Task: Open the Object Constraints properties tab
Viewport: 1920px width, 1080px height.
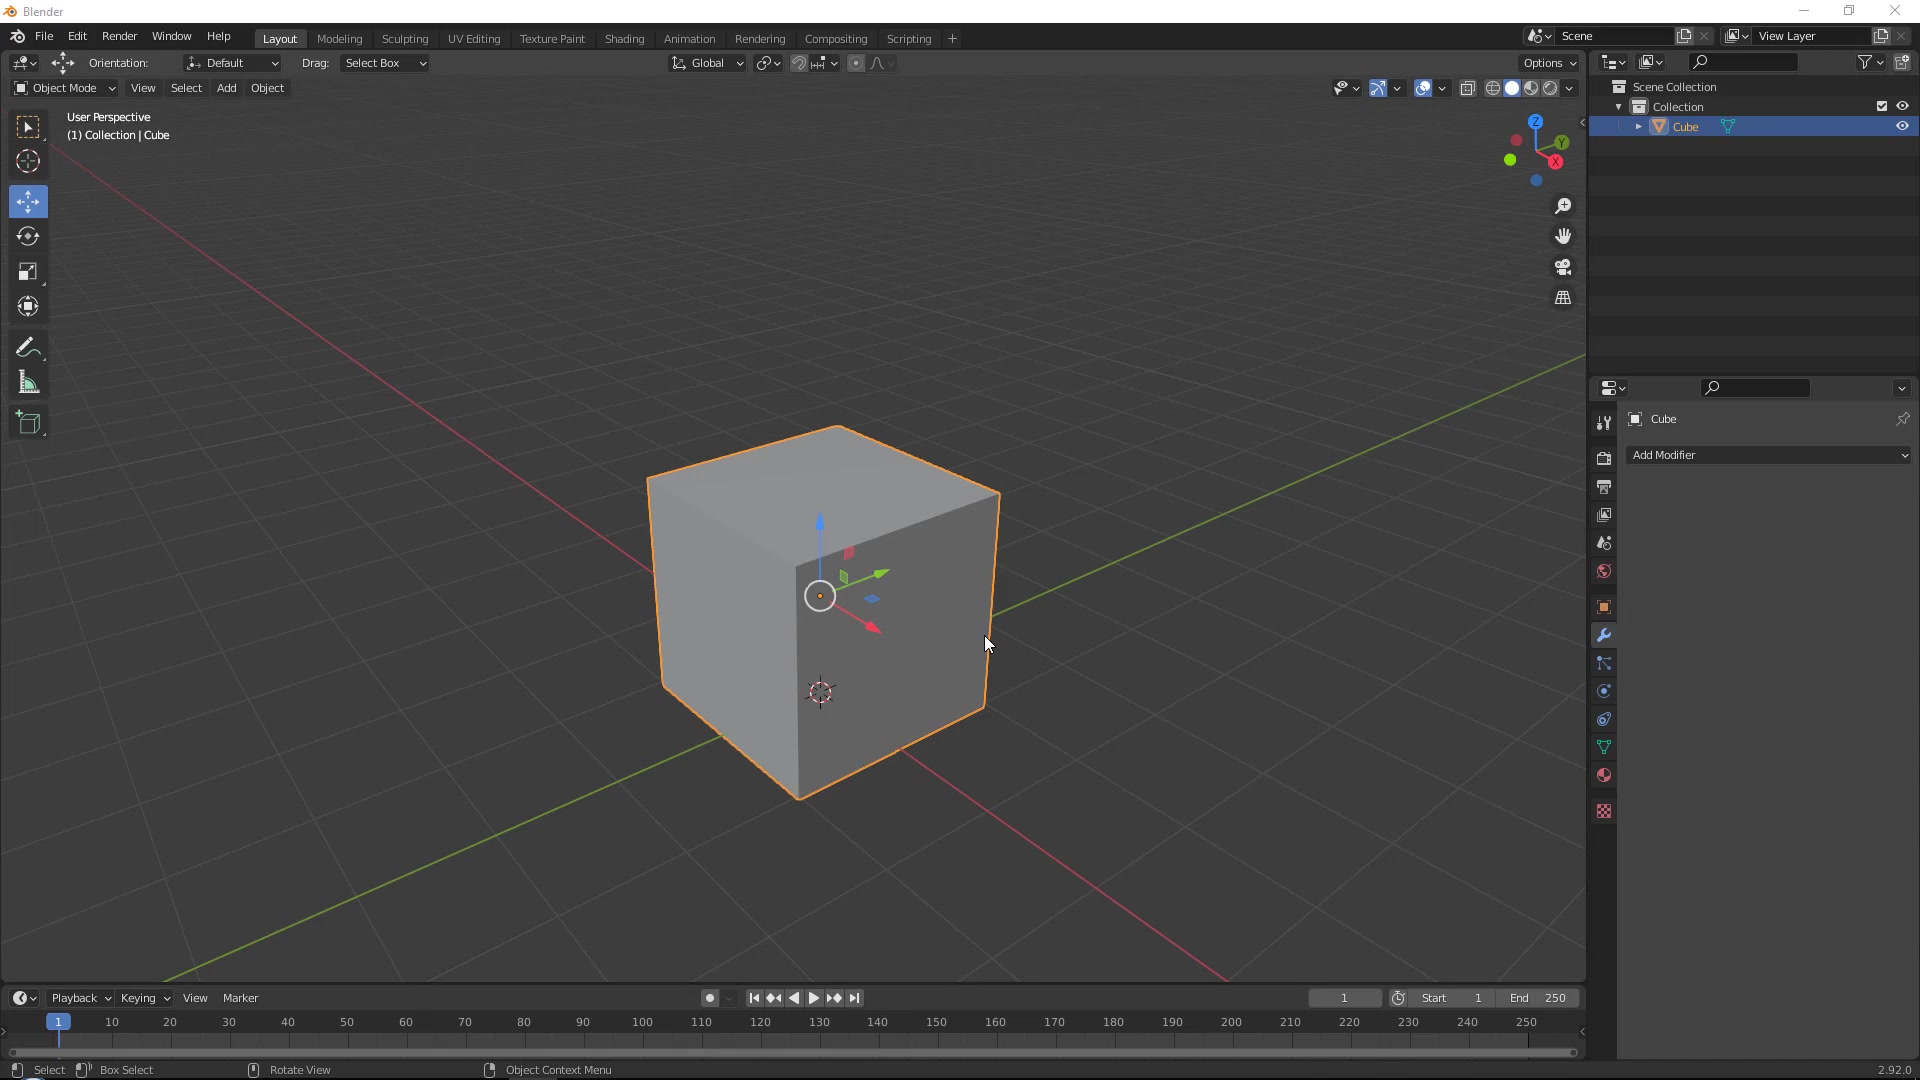Action: tap(1604, 719)
